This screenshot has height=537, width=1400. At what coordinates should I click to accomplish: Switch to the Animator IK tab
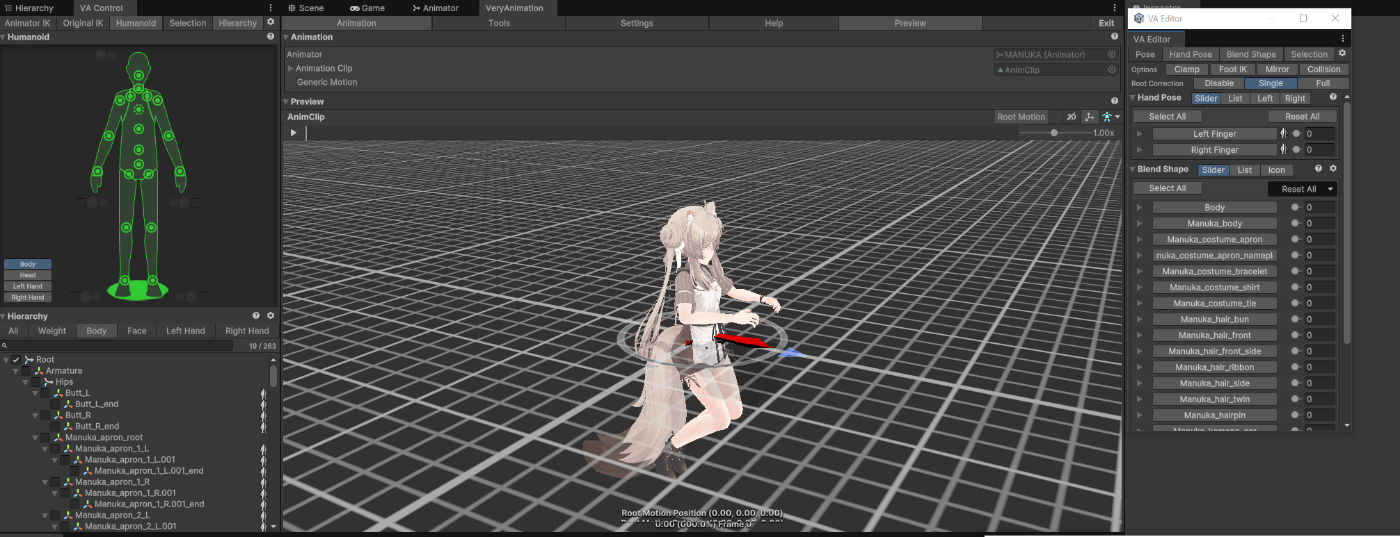(28, 22)
